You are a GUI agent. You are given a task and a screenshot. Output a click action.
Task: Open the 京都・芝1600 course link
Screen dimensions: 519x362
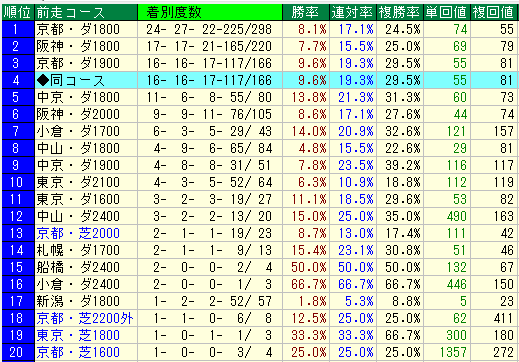tap(78, 352)
